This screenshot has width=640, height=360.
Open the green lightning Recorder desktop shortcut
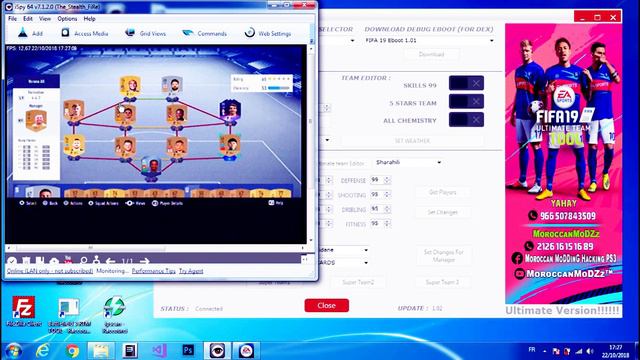114,314
